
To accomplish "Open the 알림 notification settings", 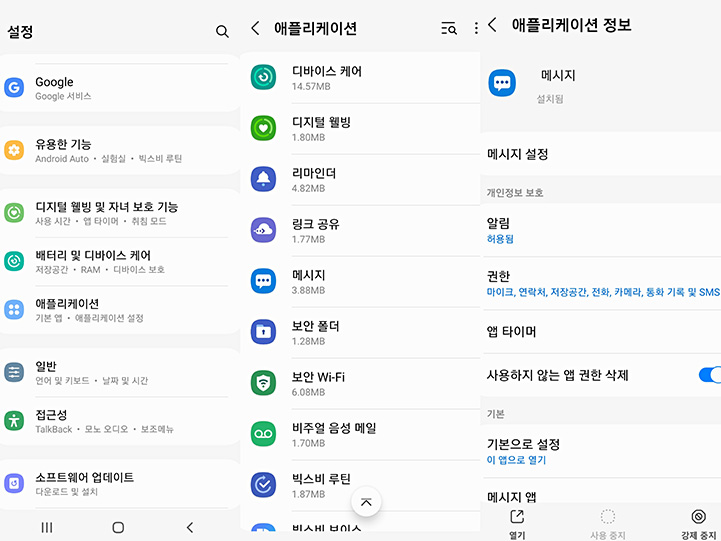I will coord(601,230).
